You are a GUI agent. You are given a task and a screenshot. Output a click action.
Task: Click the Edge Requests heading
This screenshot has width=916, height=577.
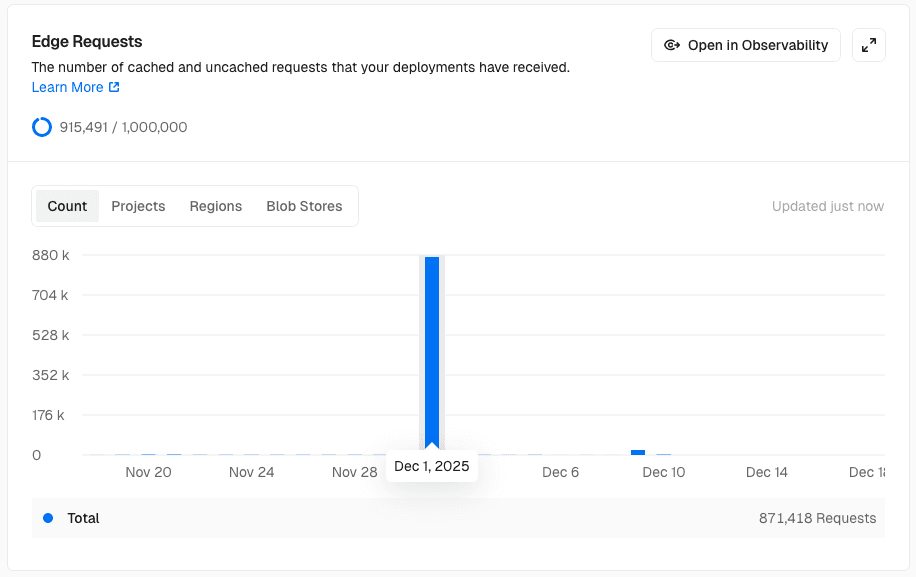(x=87, y=42)
